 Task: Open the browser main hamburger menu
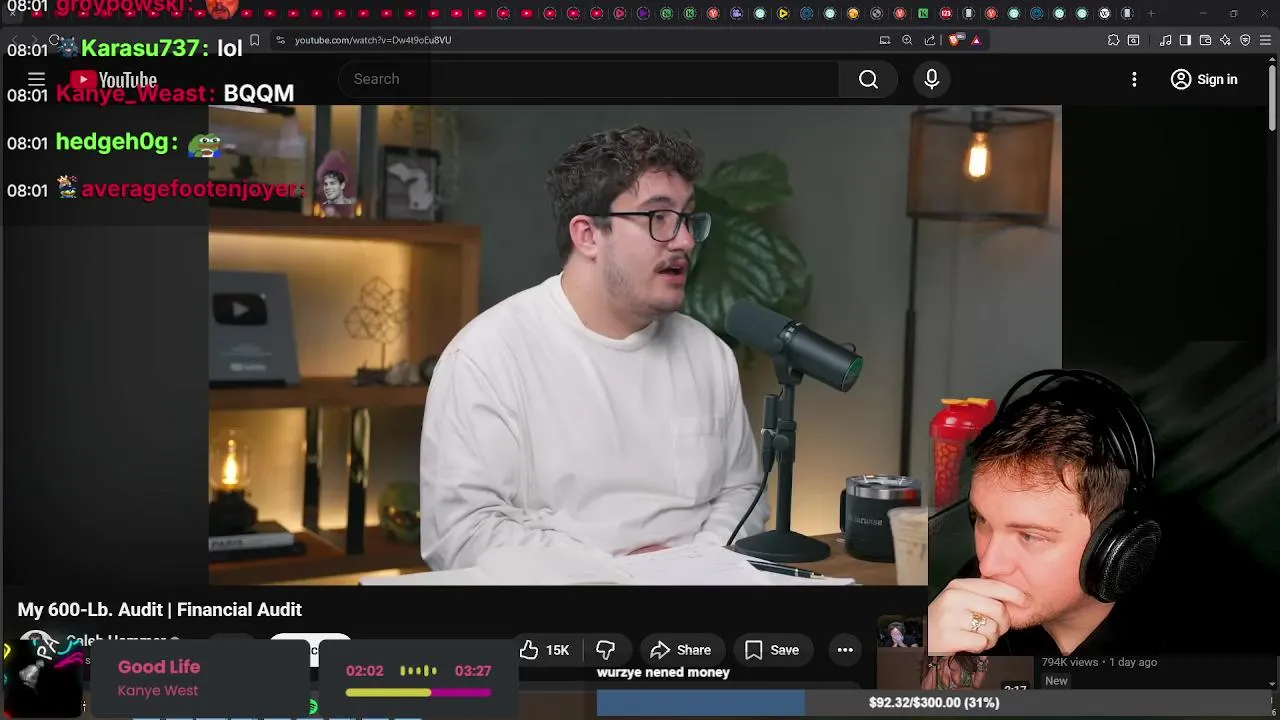[x=1265, y=40]
